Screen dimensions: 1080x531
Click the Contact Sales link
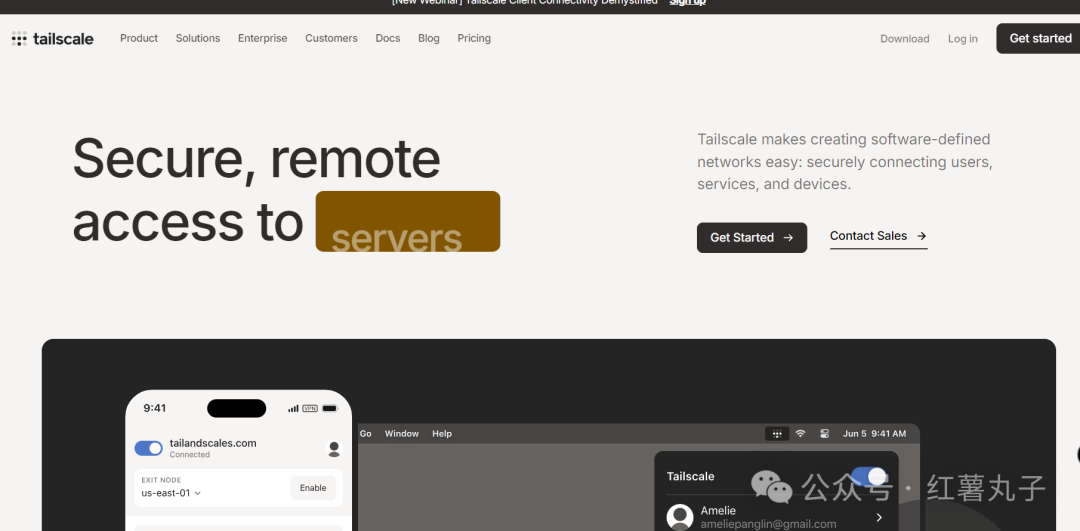tap(878, 236)
